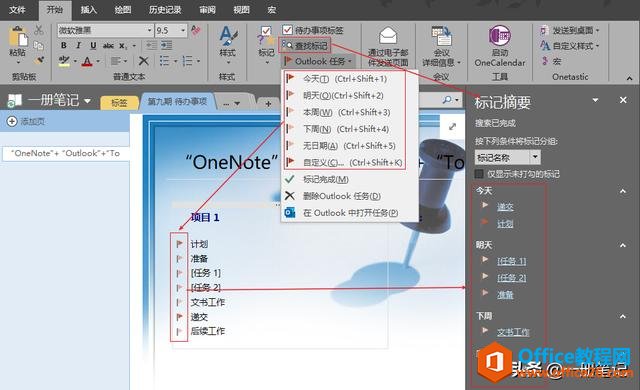This screenshot has width=640, height=390.
Task: Open the font name combo box 微软雅黑
Action: 105,30
